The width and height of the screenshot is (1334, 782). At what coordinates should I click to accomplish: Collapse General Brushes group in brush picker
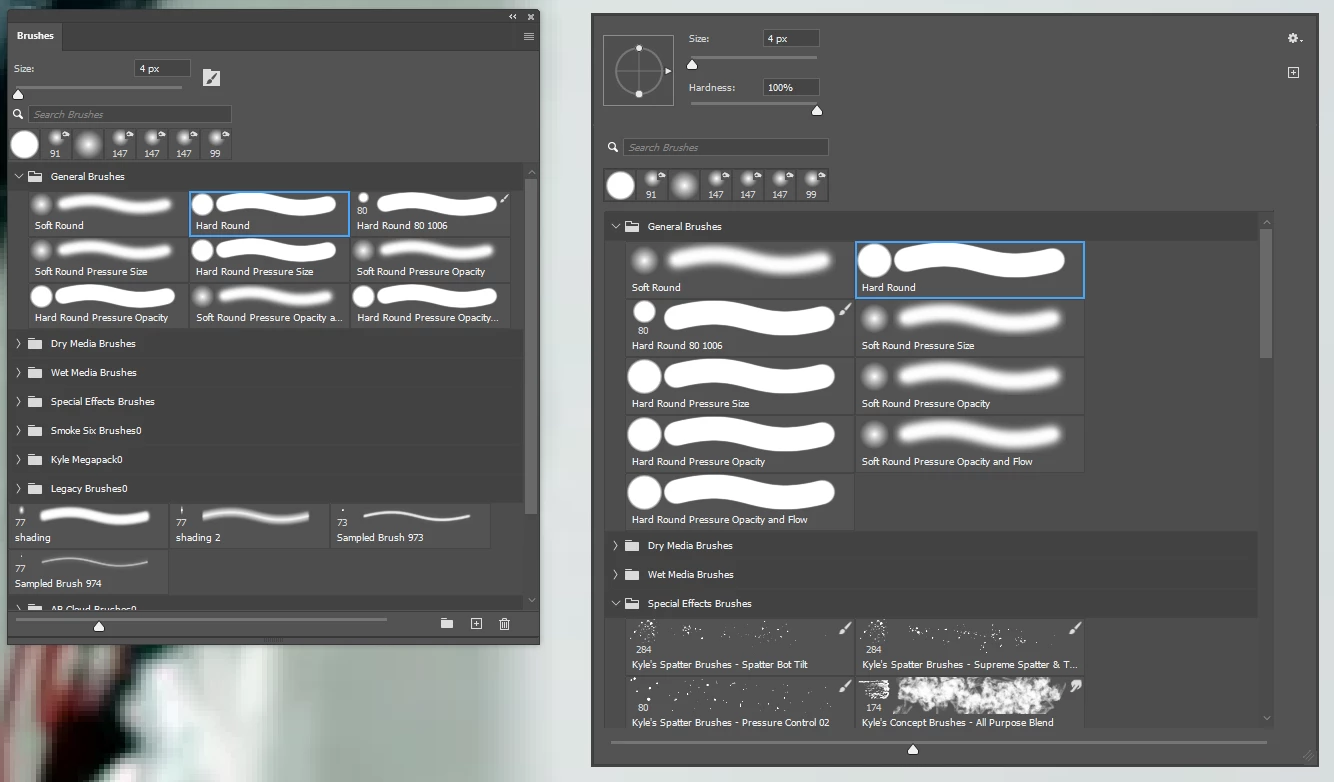(x=615, y=226)
